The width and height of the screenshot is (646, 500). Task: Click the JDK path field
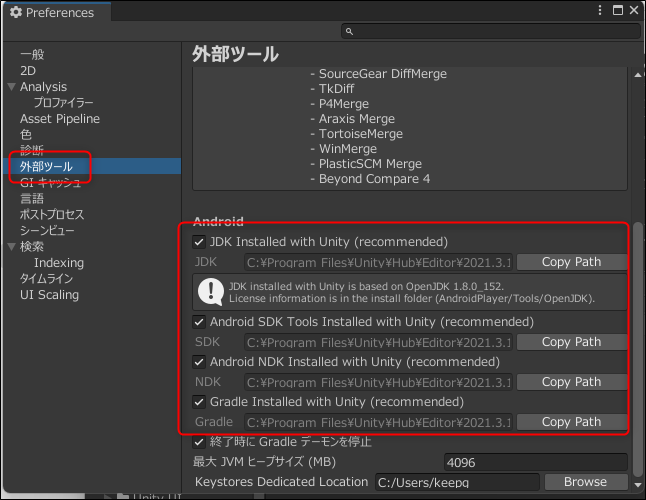coord(378,262)
